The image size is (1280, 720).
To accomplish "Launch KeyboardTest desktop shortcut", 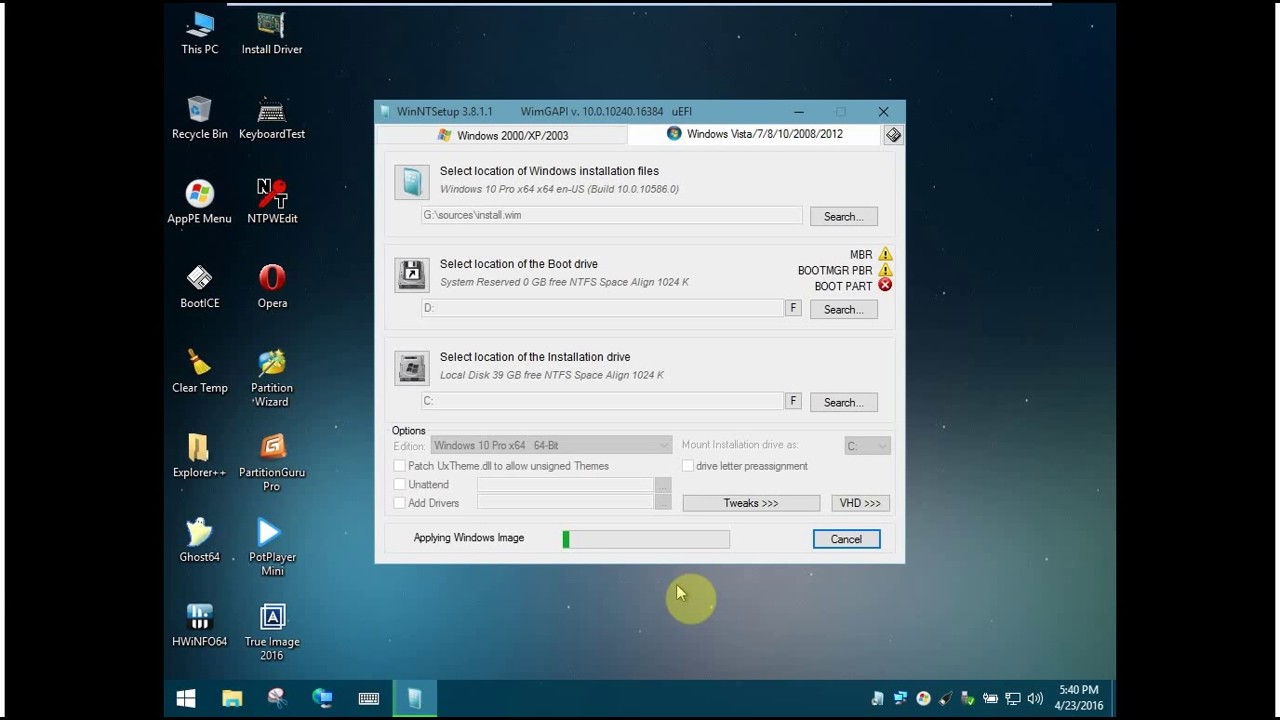I will click(x=272, y=118).
